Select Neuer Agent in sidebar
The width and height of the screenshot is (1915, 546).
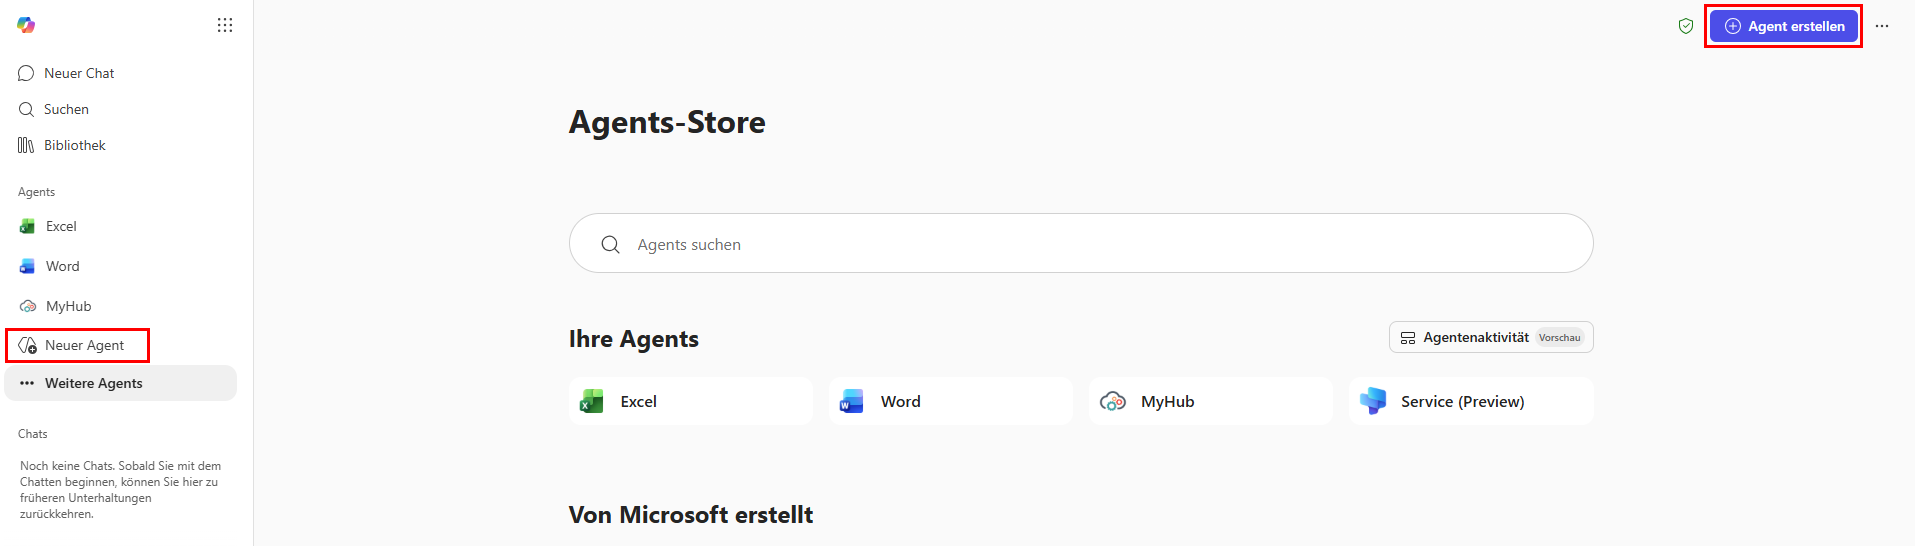(x=78, y=345)
